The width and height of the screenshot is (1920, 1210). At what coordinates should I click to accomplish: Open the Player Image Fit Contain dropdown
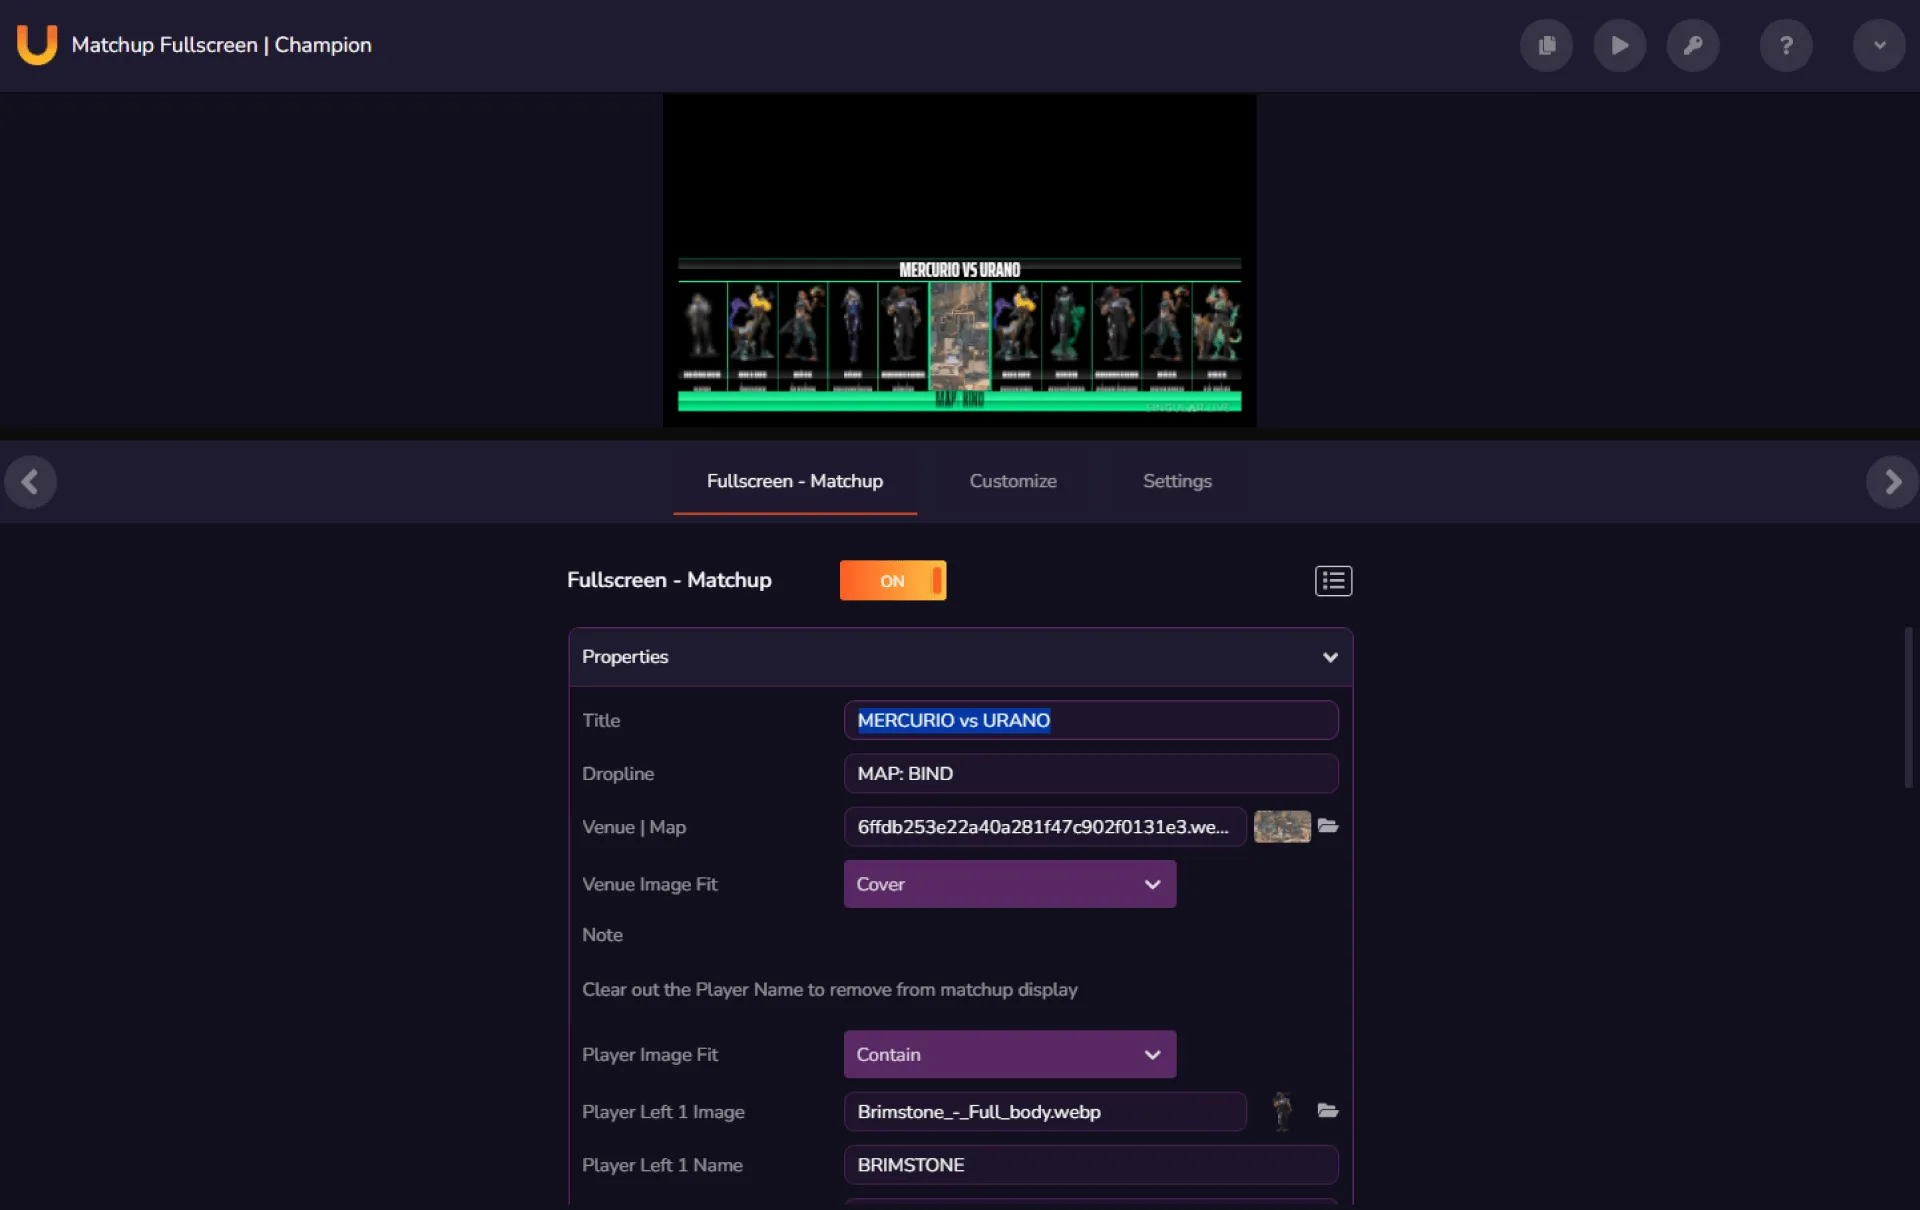click(1010, 1055)
